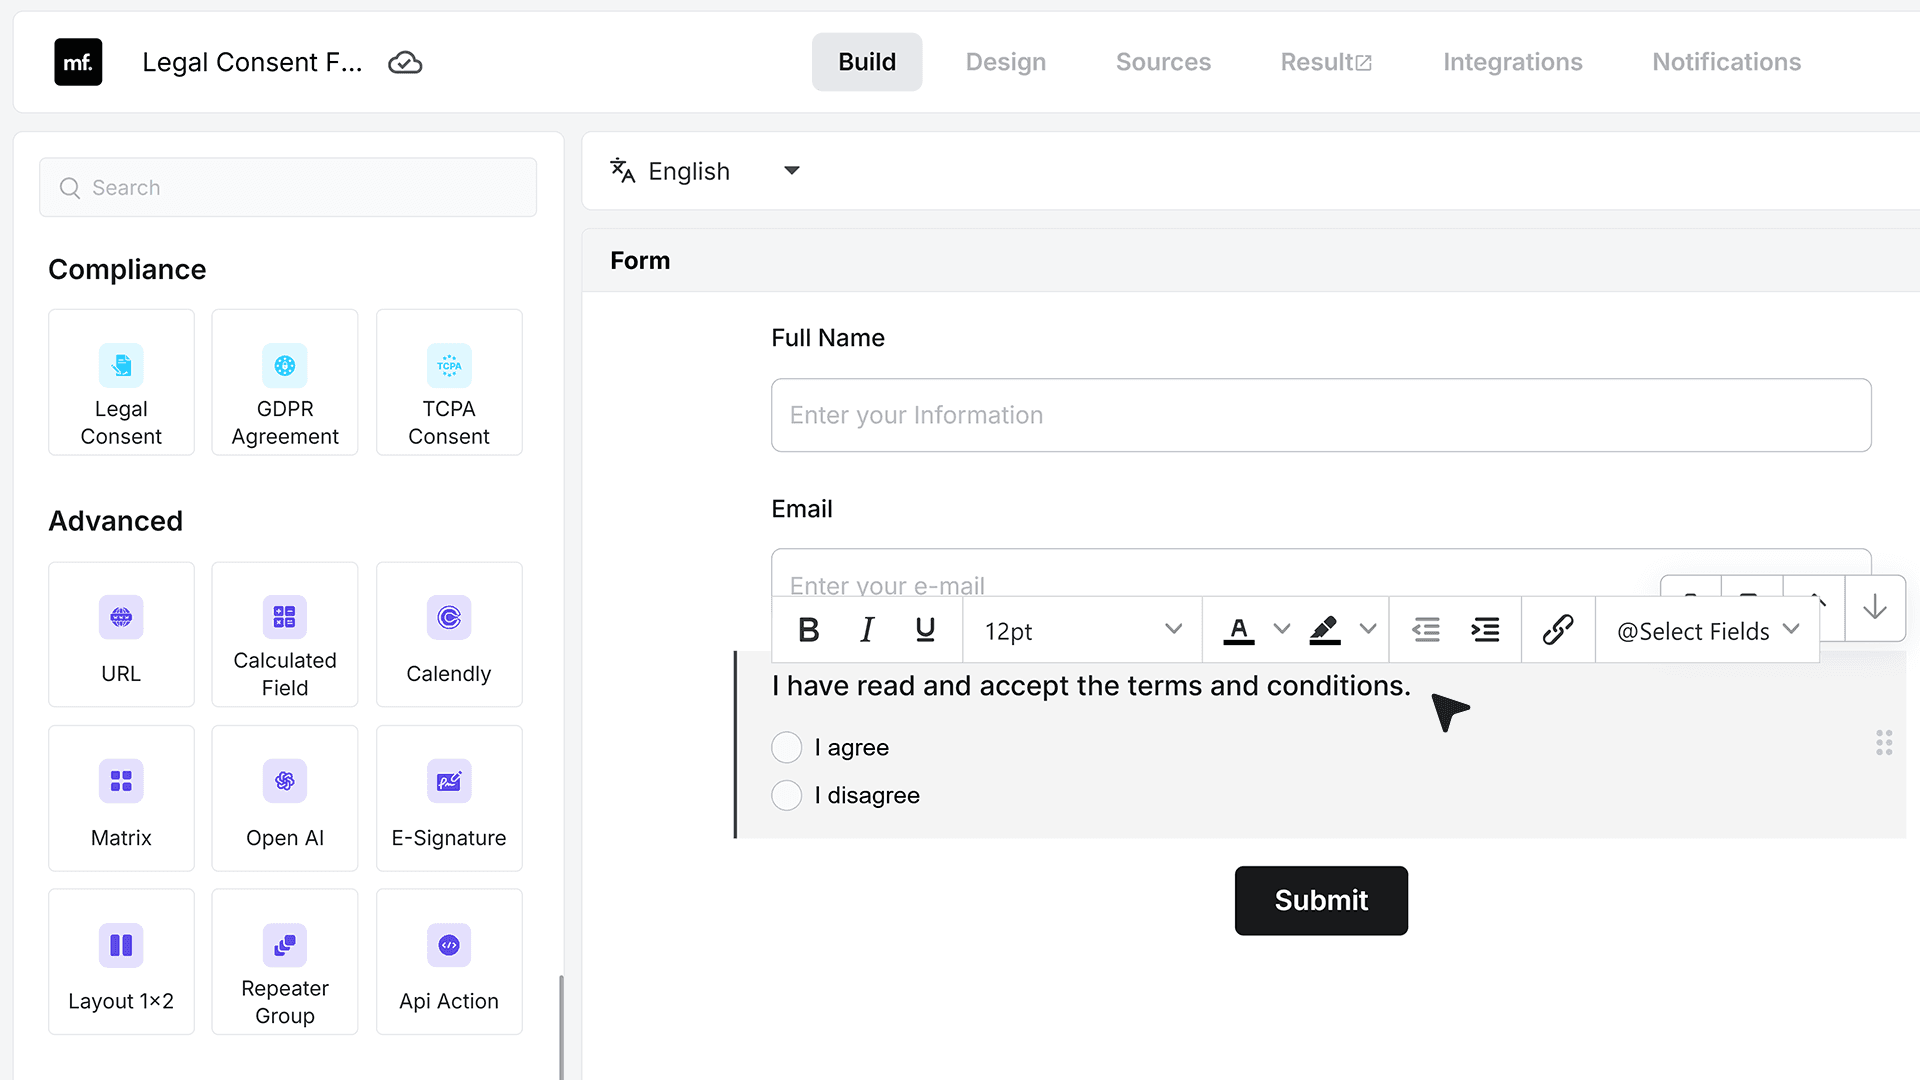Image resolution: width=1920 pixels, height=1080 pixels.
Task: Select the I disagree radio option
Action: (x=787, y=795)
